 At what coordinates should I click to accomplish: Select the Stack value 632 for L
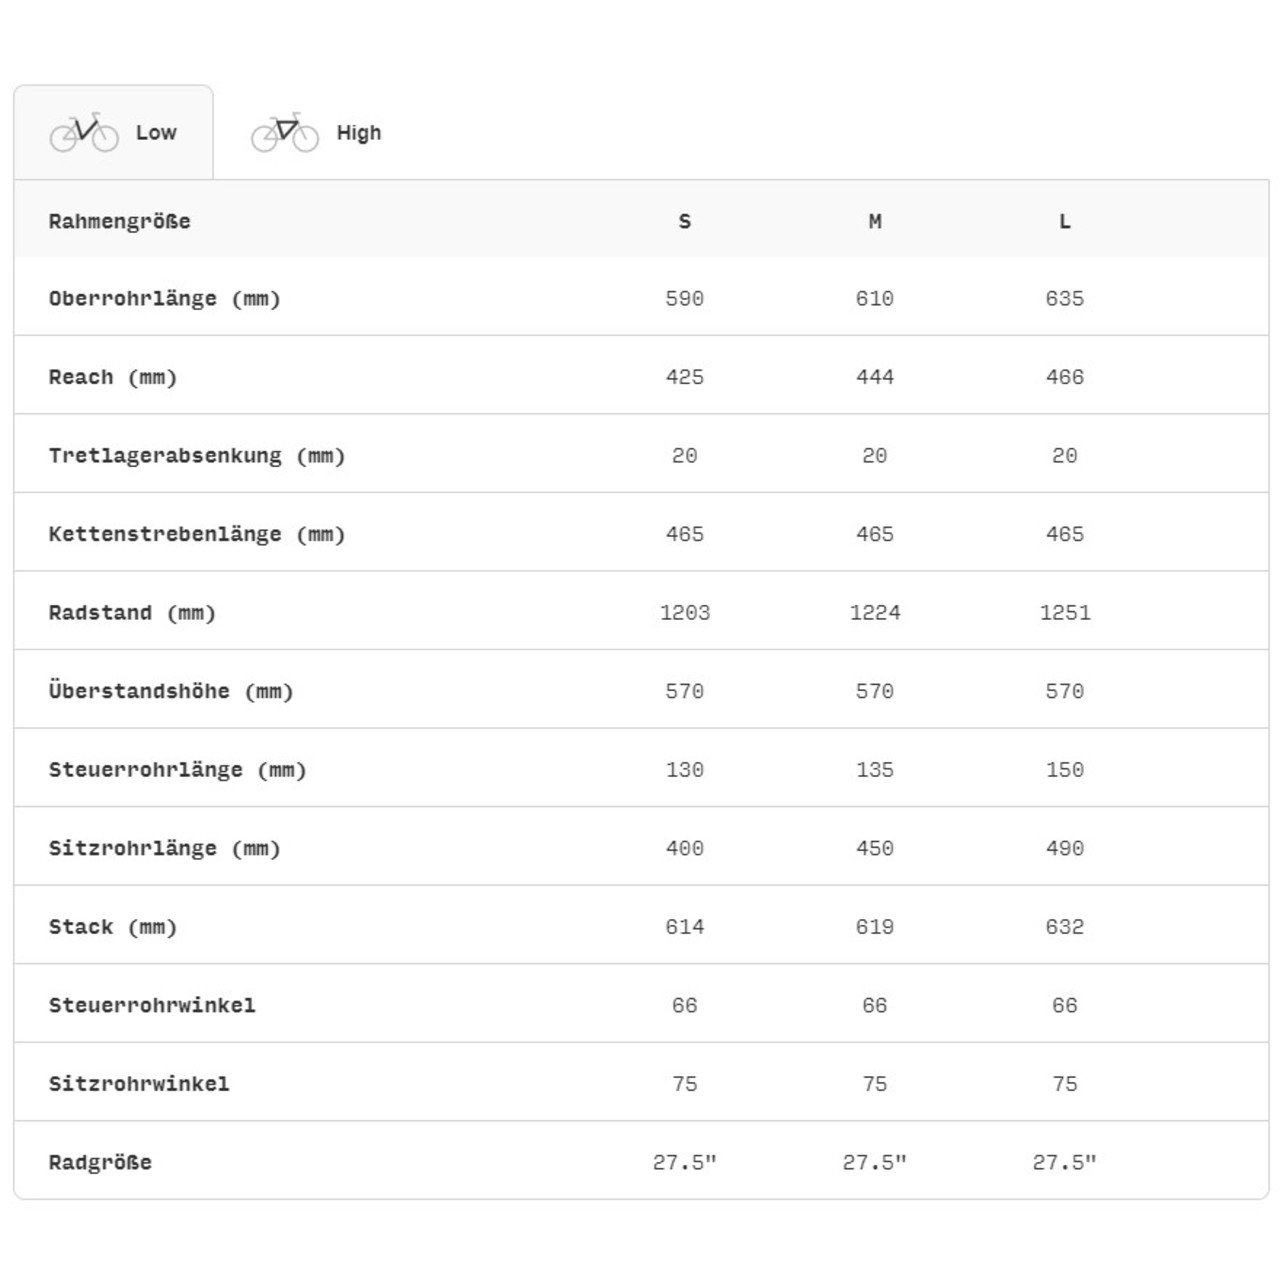pos(1065,927)
